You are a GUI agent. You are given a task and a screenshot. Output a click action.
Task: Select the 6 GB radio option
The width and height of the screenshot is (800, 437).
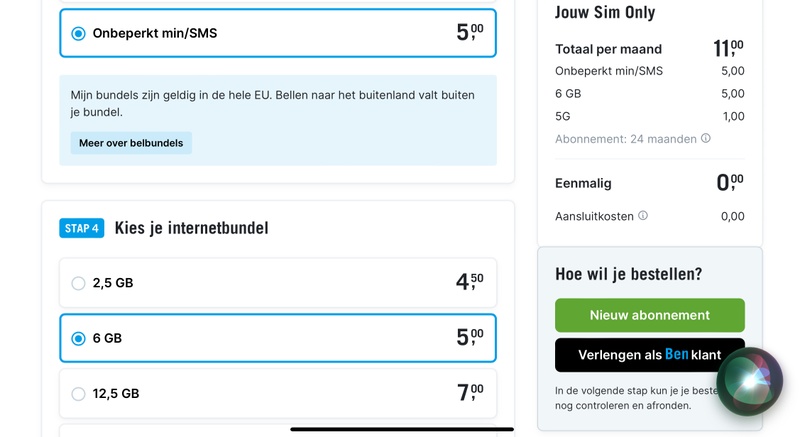click(78, 338)
